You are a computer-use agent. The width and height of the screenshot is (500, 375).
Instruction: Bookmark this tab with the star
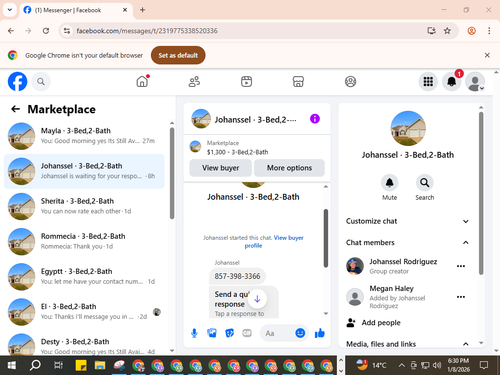(x=447, y=31)
